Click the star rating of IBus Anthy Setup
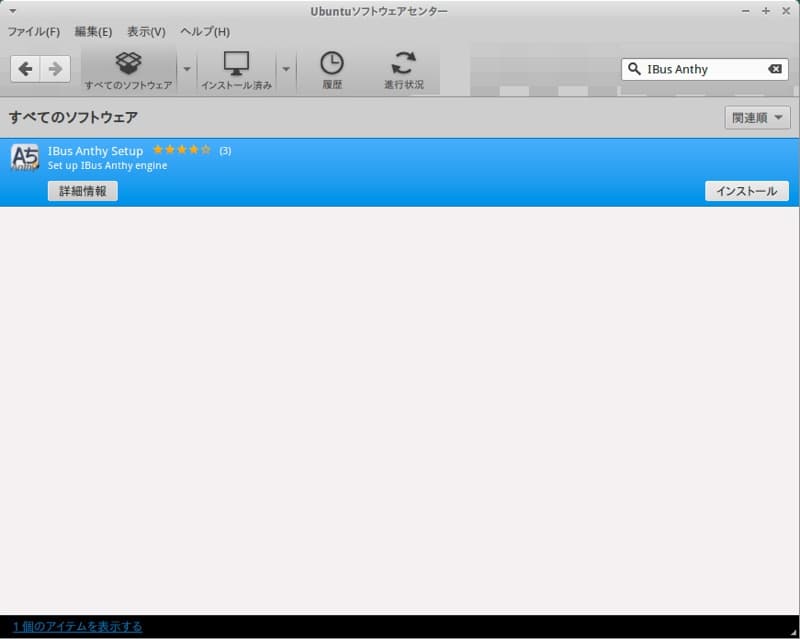The height and width of the screenshot is (639, 800). [182, 150]
